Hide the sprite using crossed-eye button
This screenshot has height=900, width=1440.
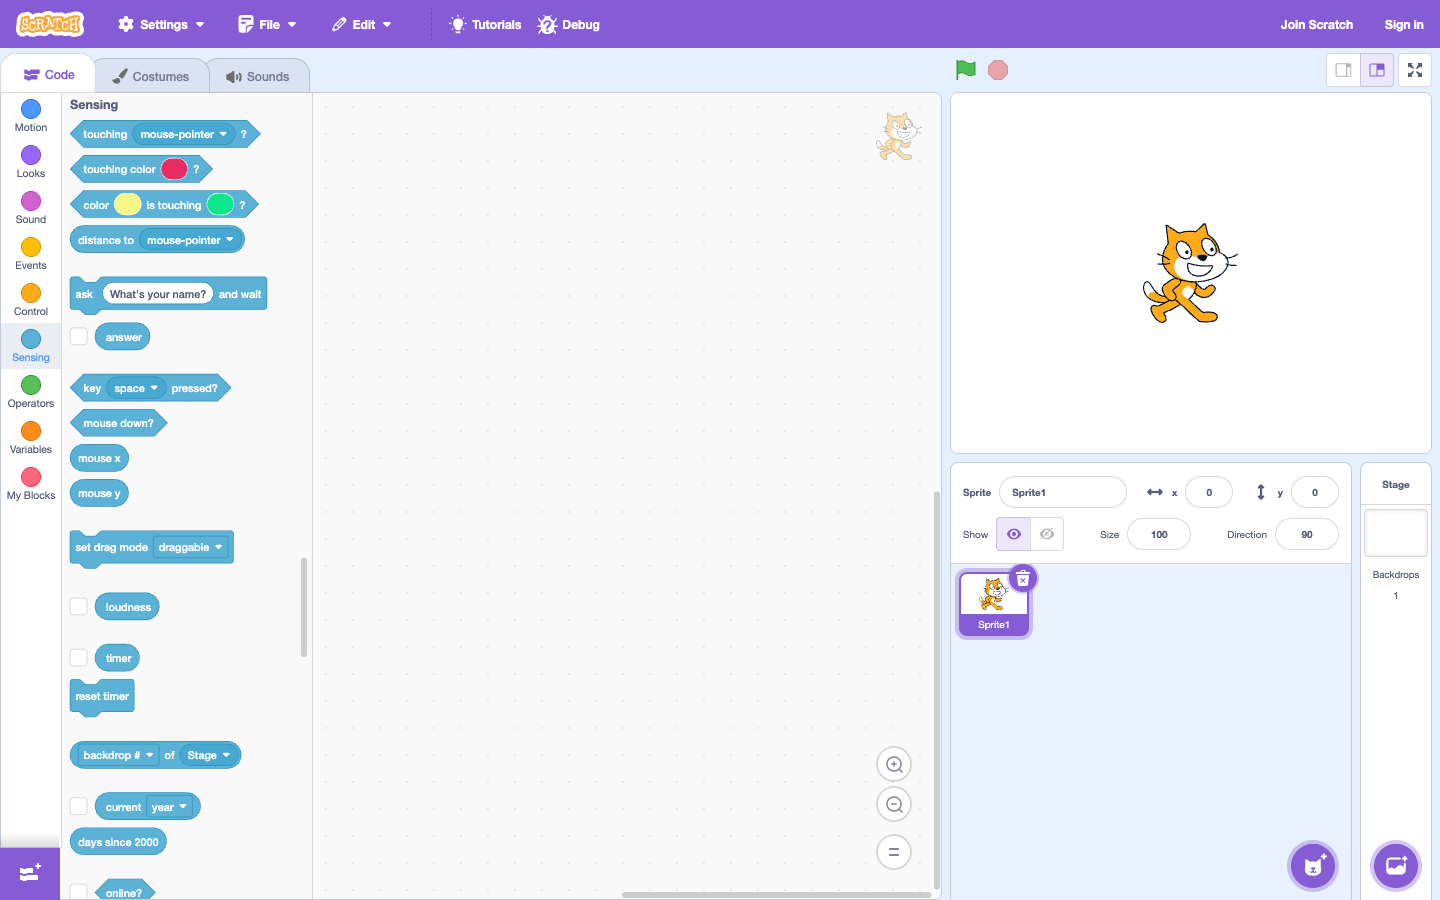pyautogui.click(x=1047, y=534)
